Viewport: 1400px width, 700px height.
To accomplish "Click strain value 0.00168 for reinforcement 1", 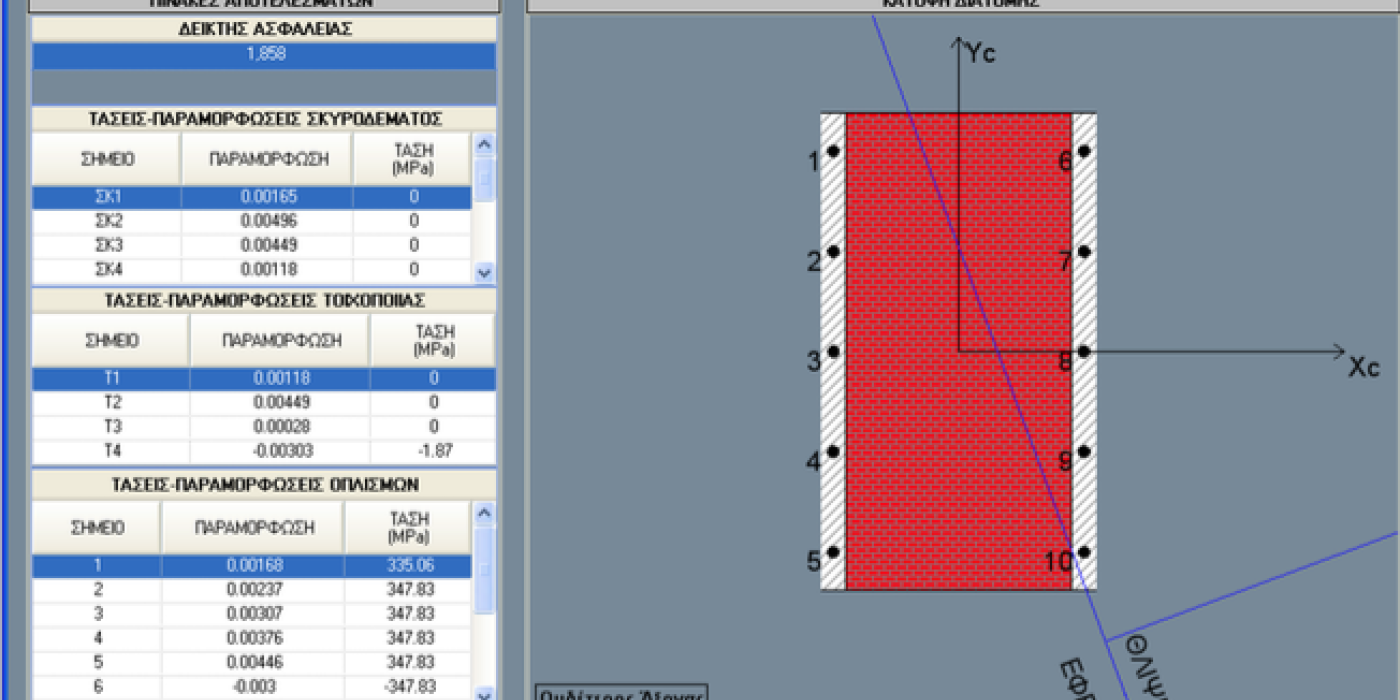I will click(253, 566).
